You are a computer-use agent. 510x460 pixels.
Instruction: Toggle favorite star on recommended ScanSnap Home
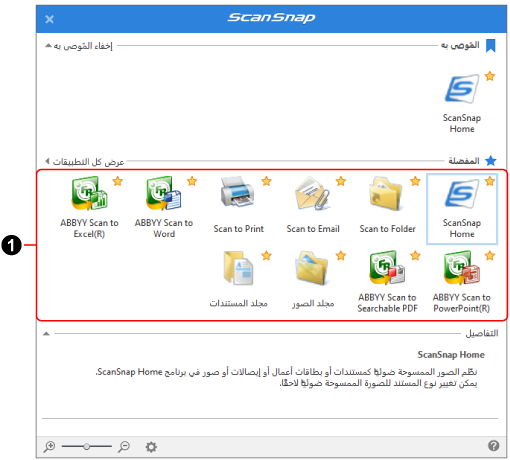490,76
